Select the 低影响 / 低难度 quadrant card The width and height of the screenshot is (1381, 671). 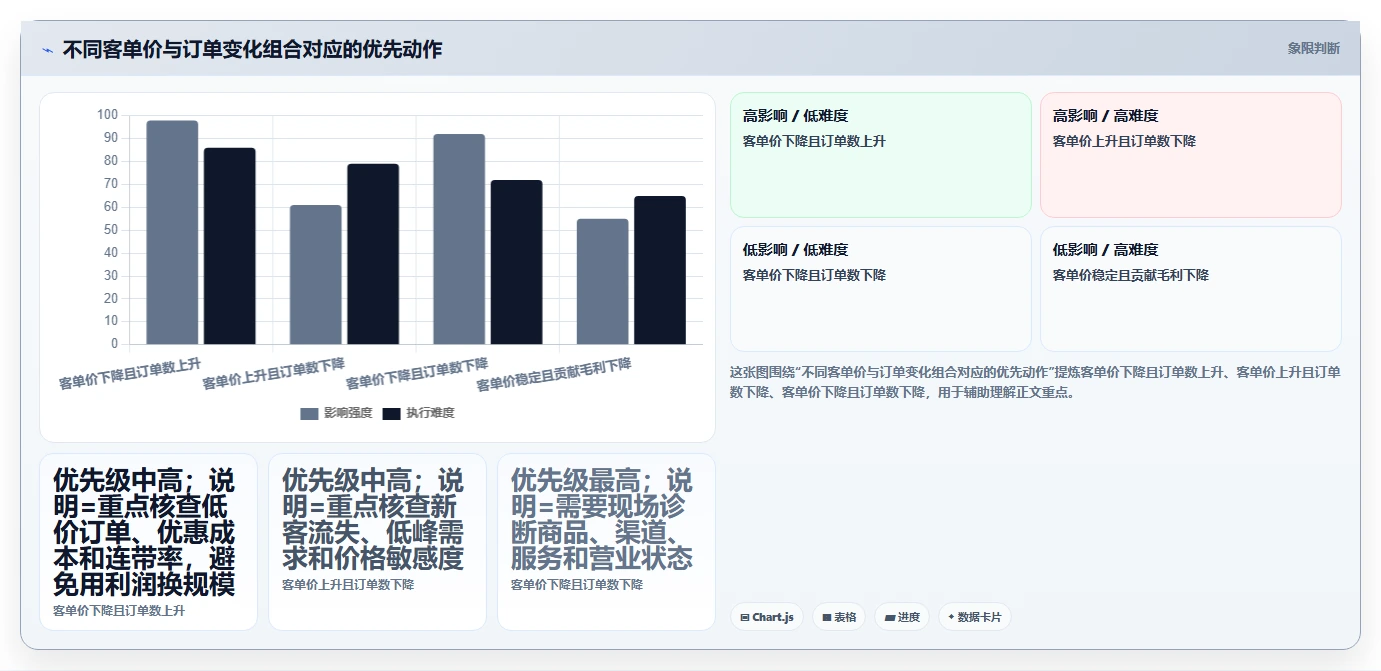point(880,289)
